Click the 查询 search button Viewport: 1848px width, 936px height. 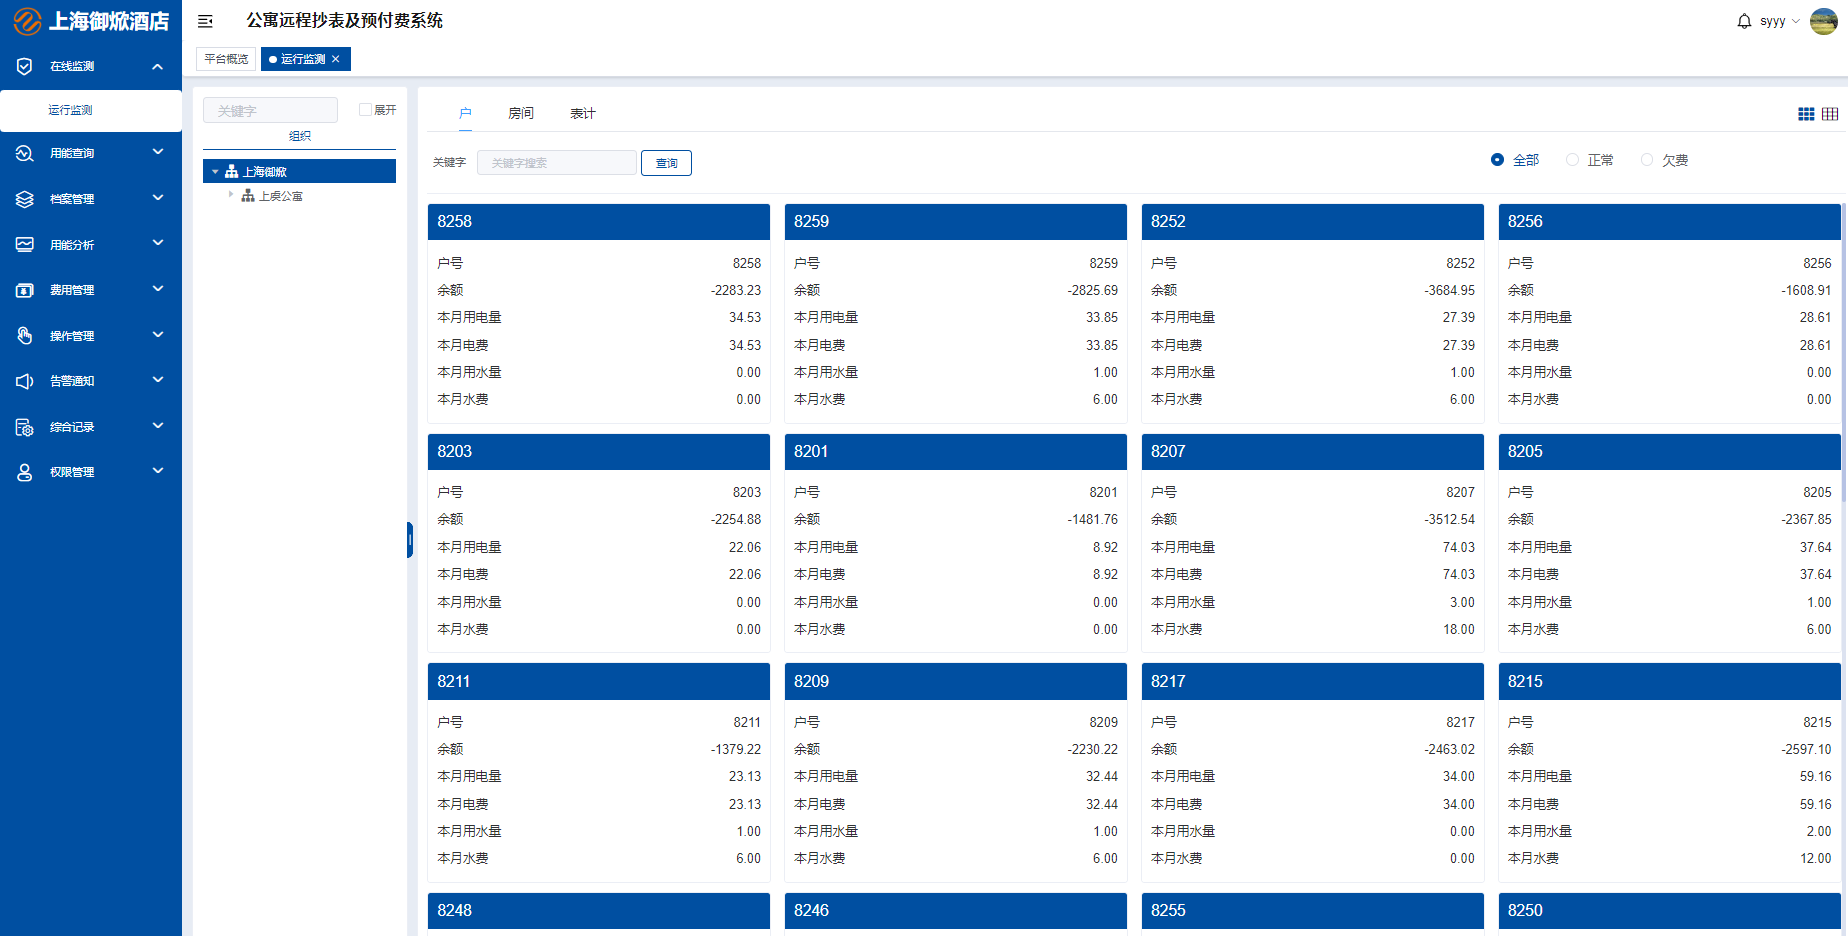pyautogui.click(x=666, y=163)
